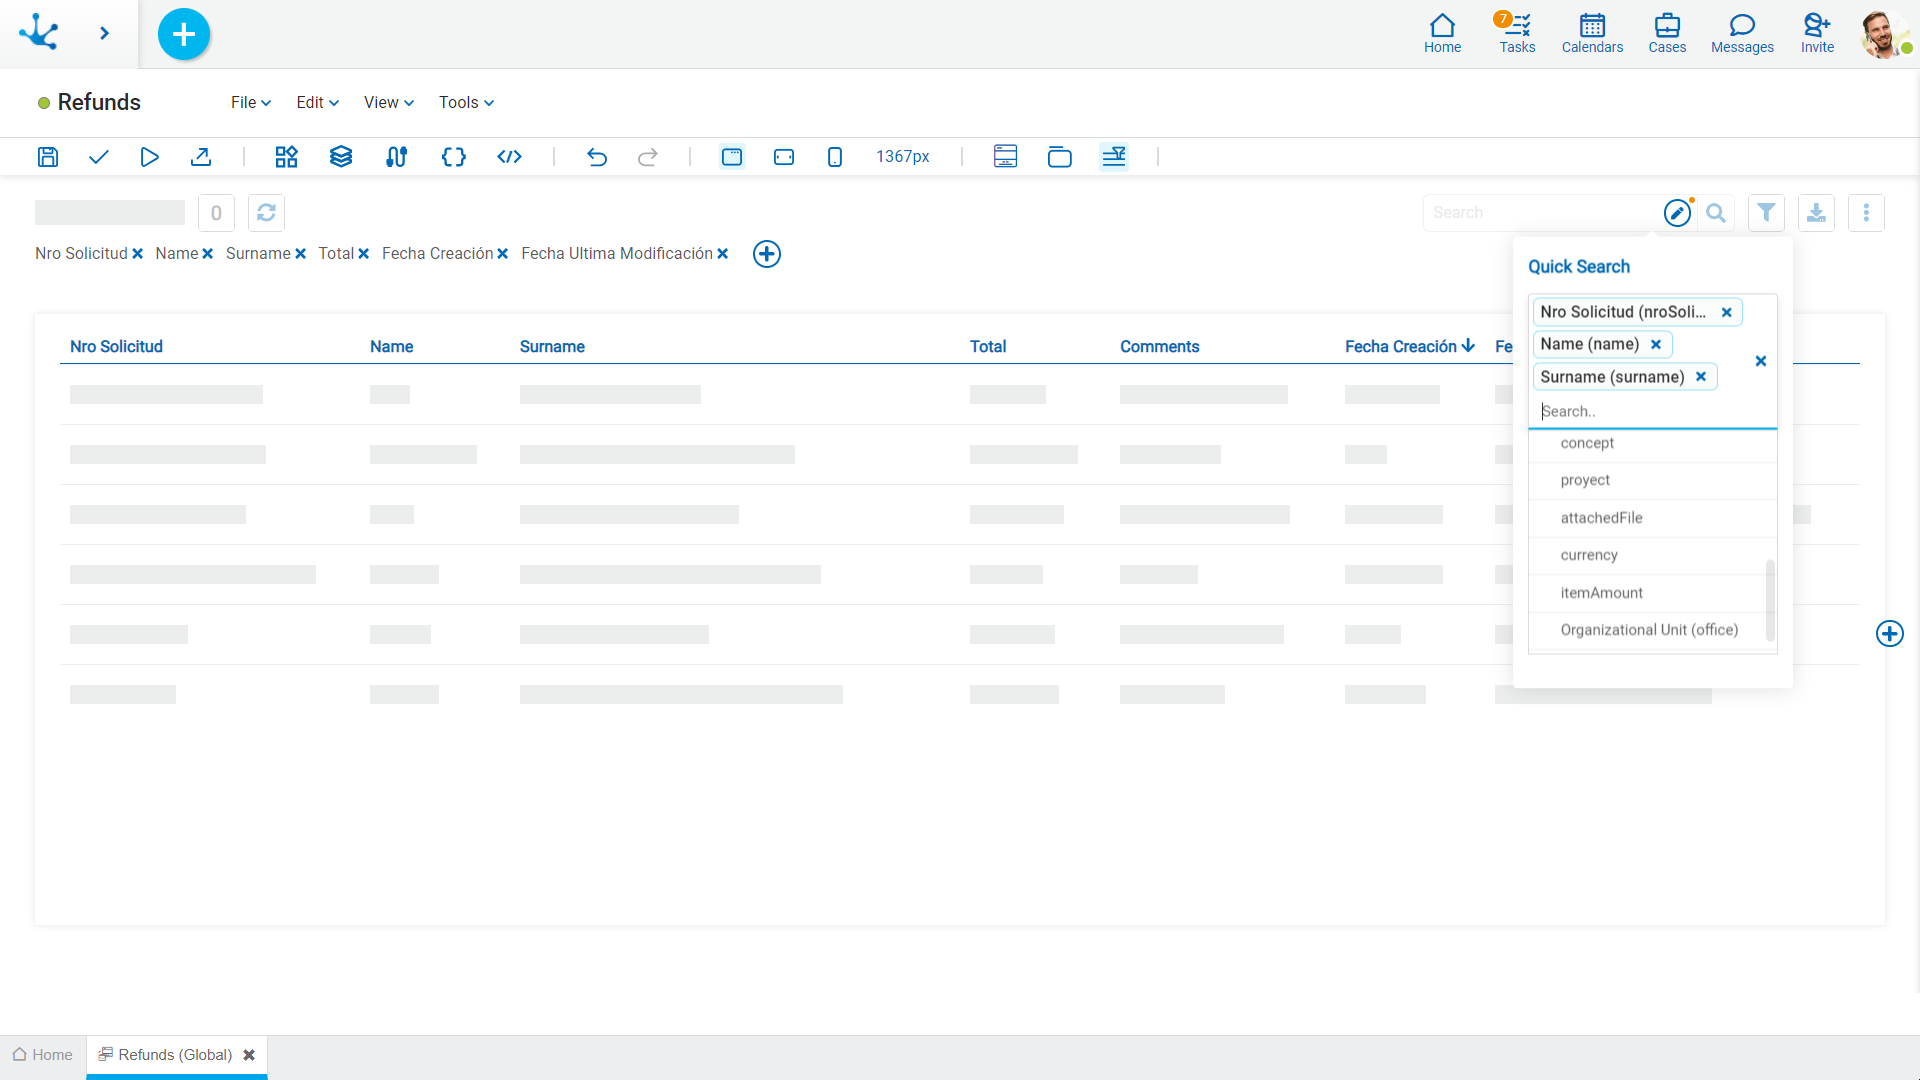Remove Surname (surname) tag in Quick Search
Viewport: 1920px width, 1080px height.
1701,376
